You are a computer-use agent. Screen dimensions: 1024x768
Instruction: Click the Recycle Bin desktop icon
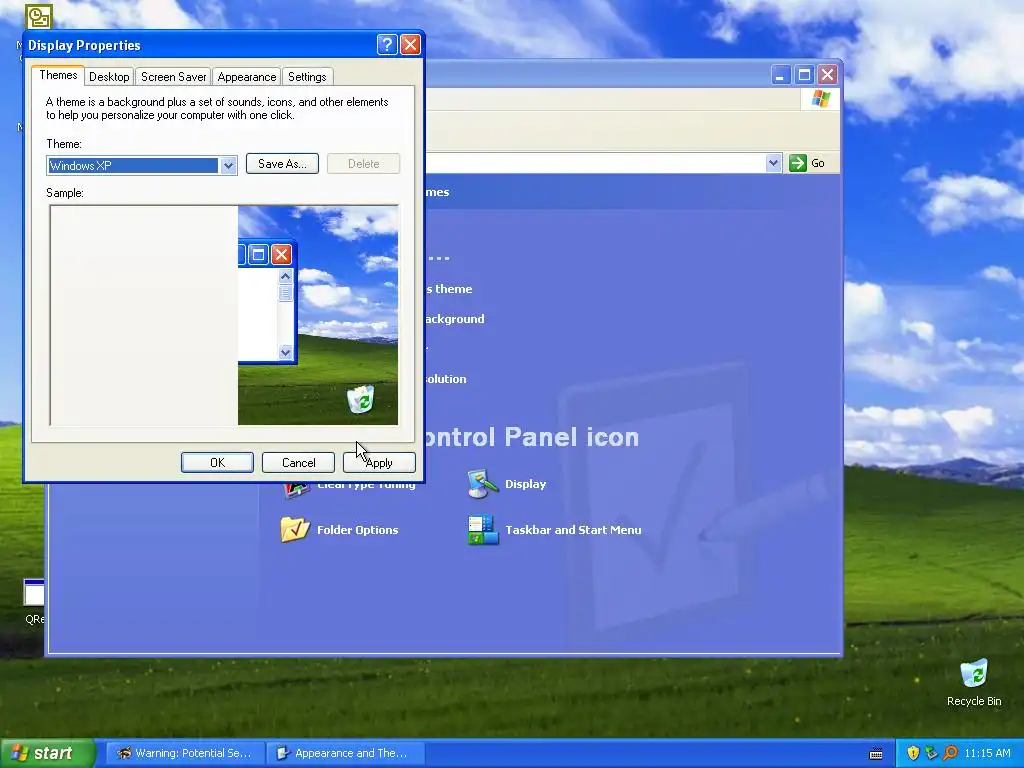pos(974,674)
